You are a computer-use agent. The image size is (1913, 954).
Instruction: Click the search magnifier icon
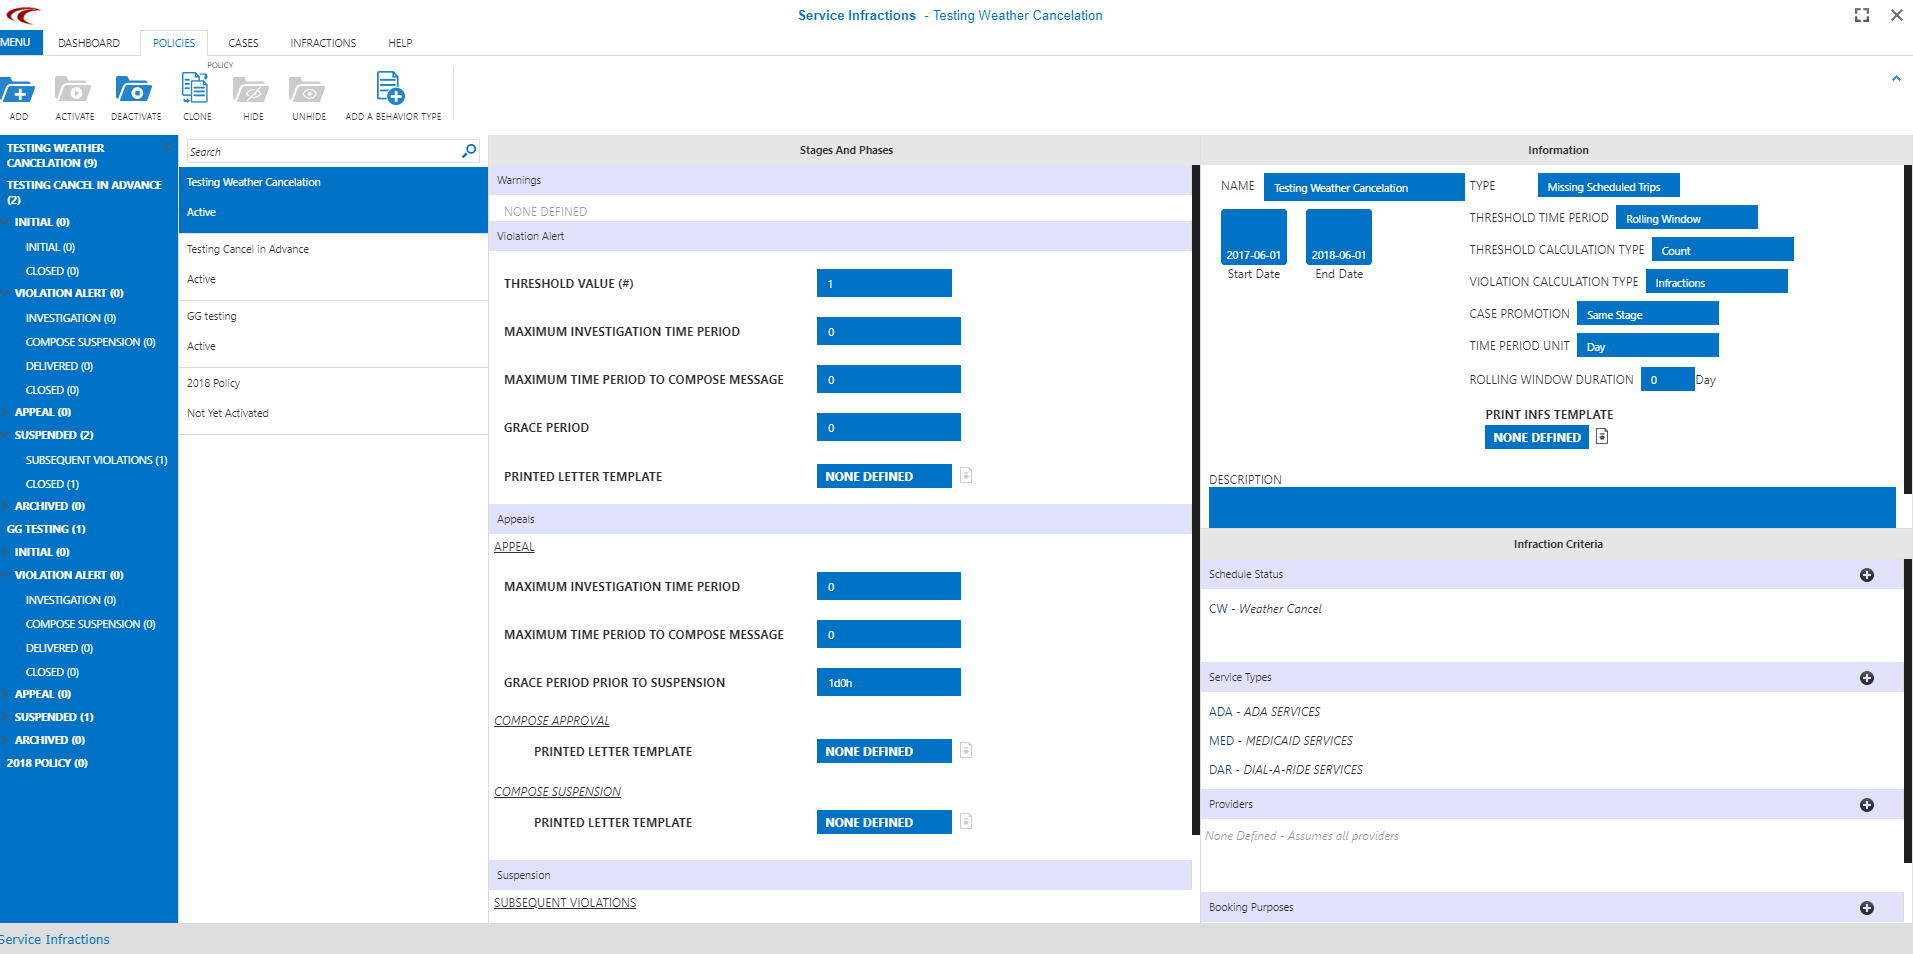[x=469, y=151]
